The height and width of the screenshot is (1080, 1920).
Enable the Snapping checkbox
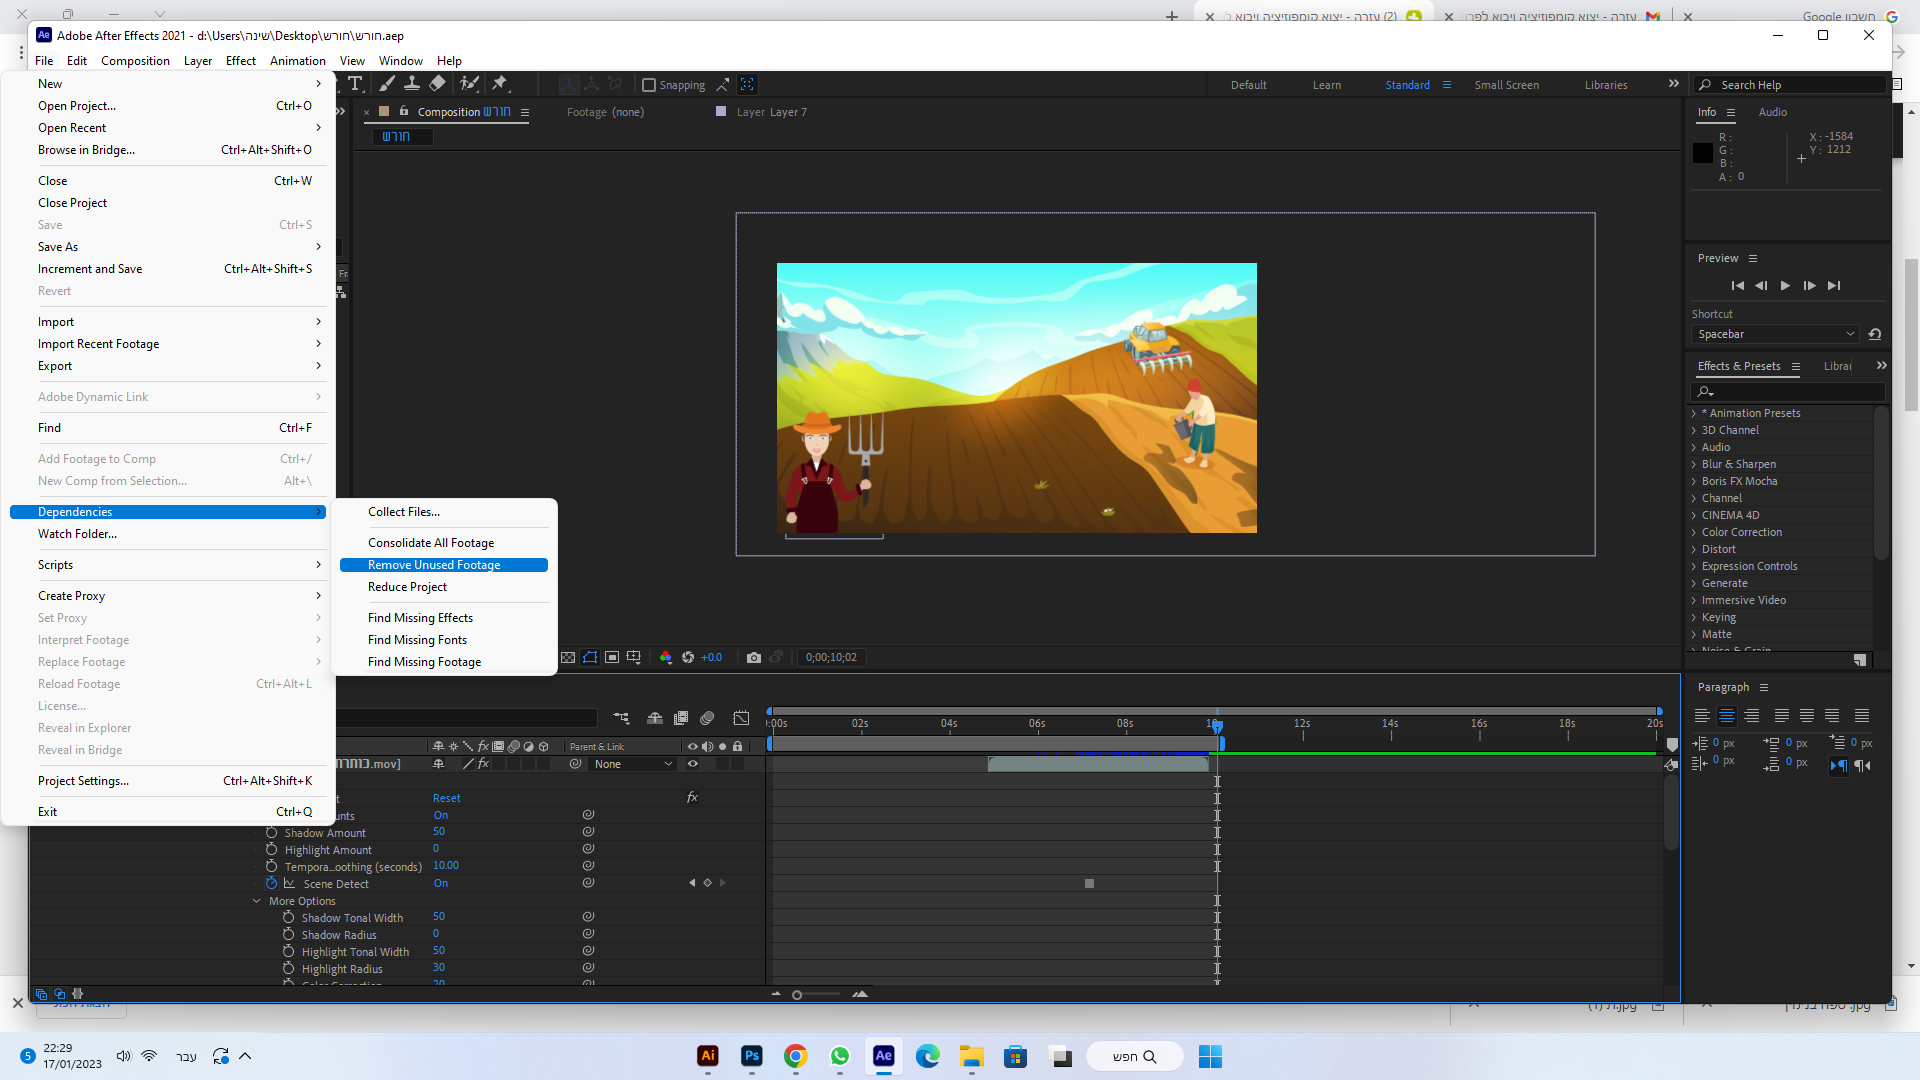[649, 85]
